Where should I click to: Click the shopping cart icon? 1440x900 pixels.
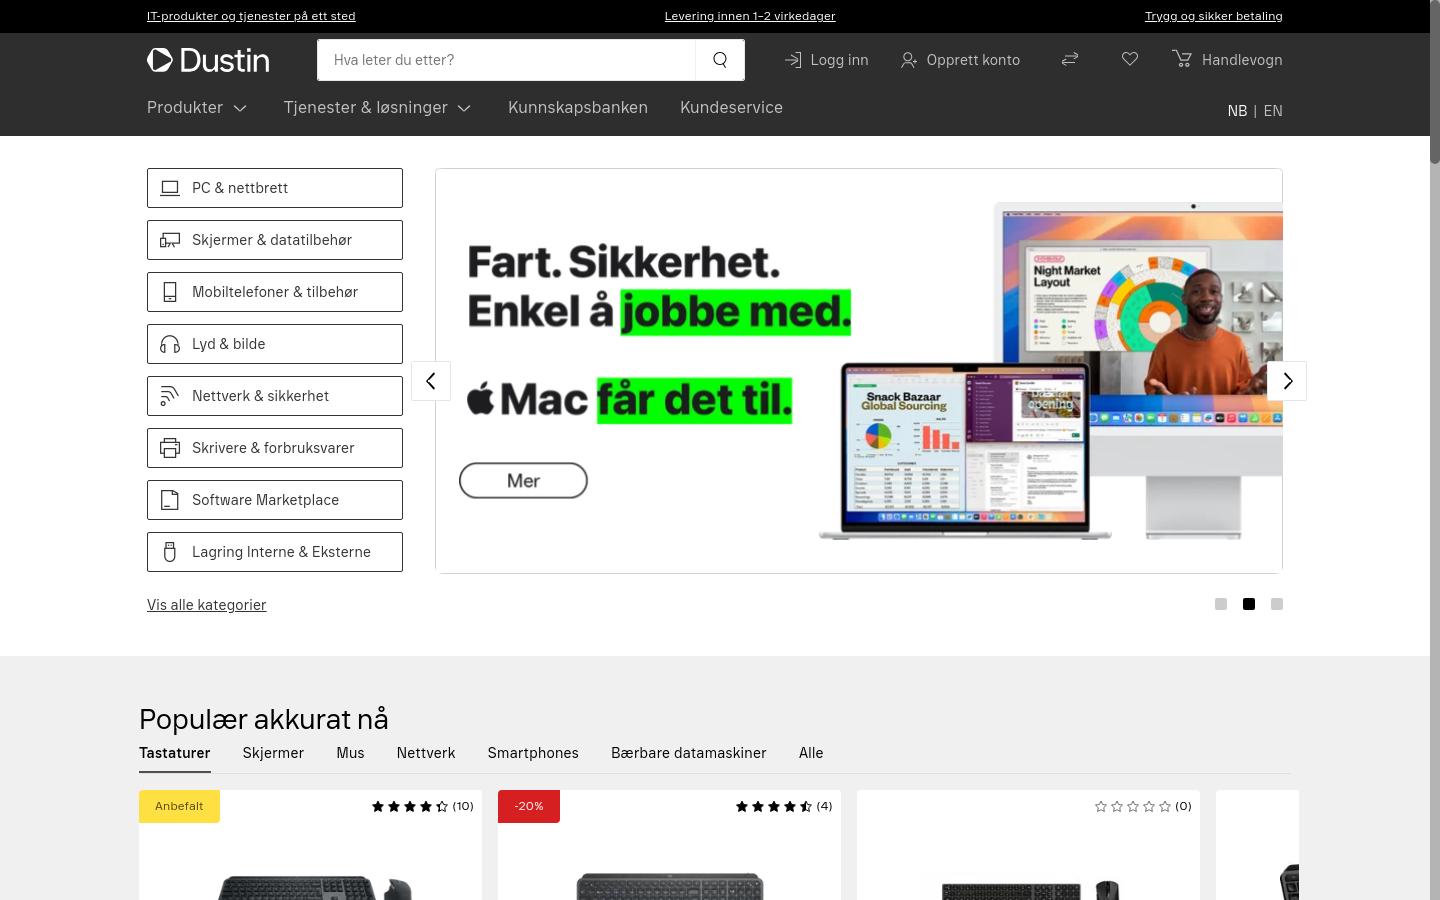click(x=1182, y=60)
